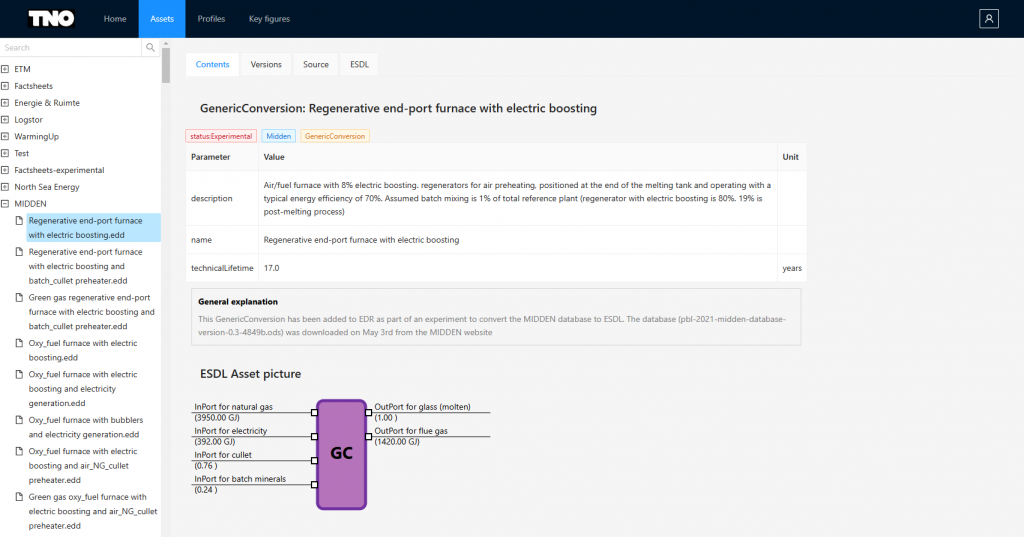
Task: Click the status:Experimental tag
Action: click(x=221, y=136)
